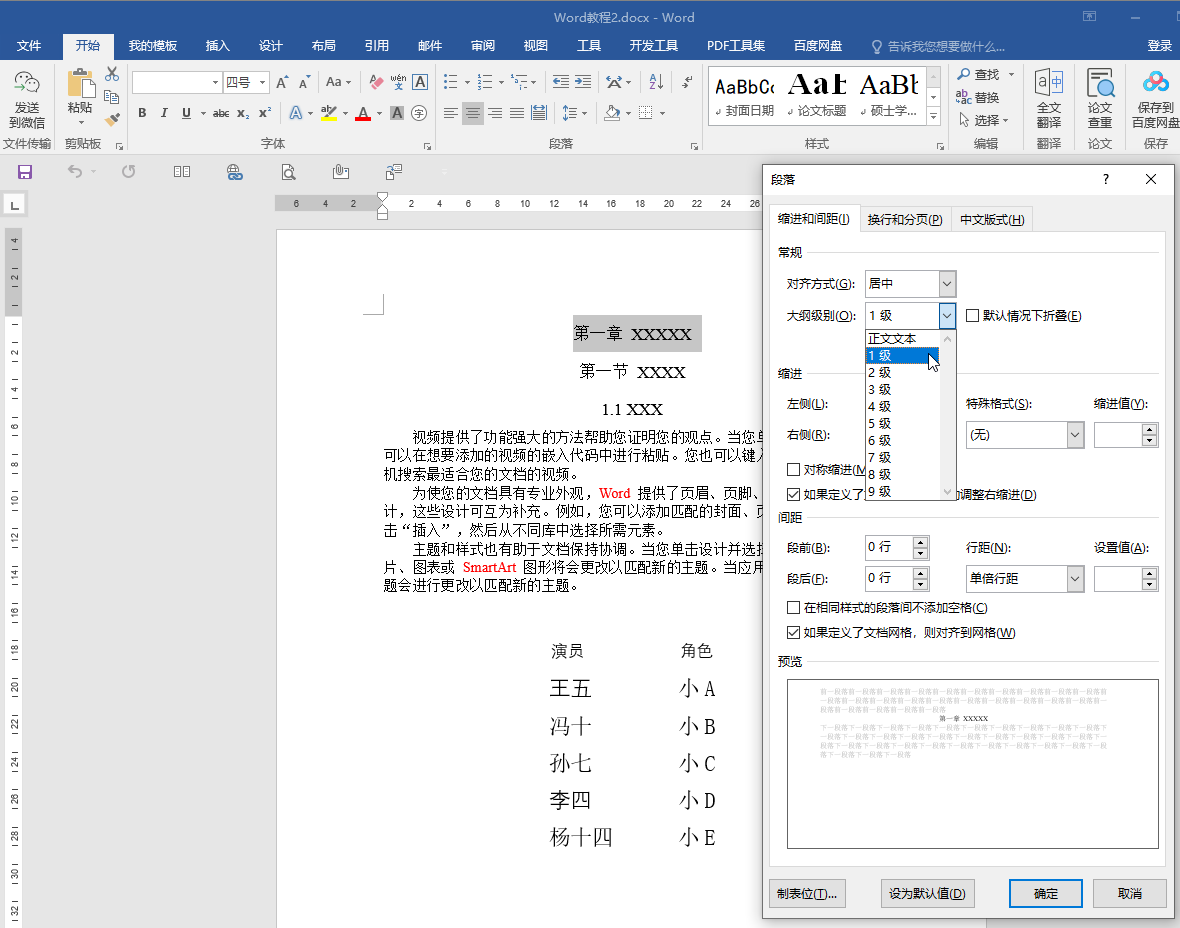Click the Bullets list icon
1180x928 pixels.
click(451, 81)
